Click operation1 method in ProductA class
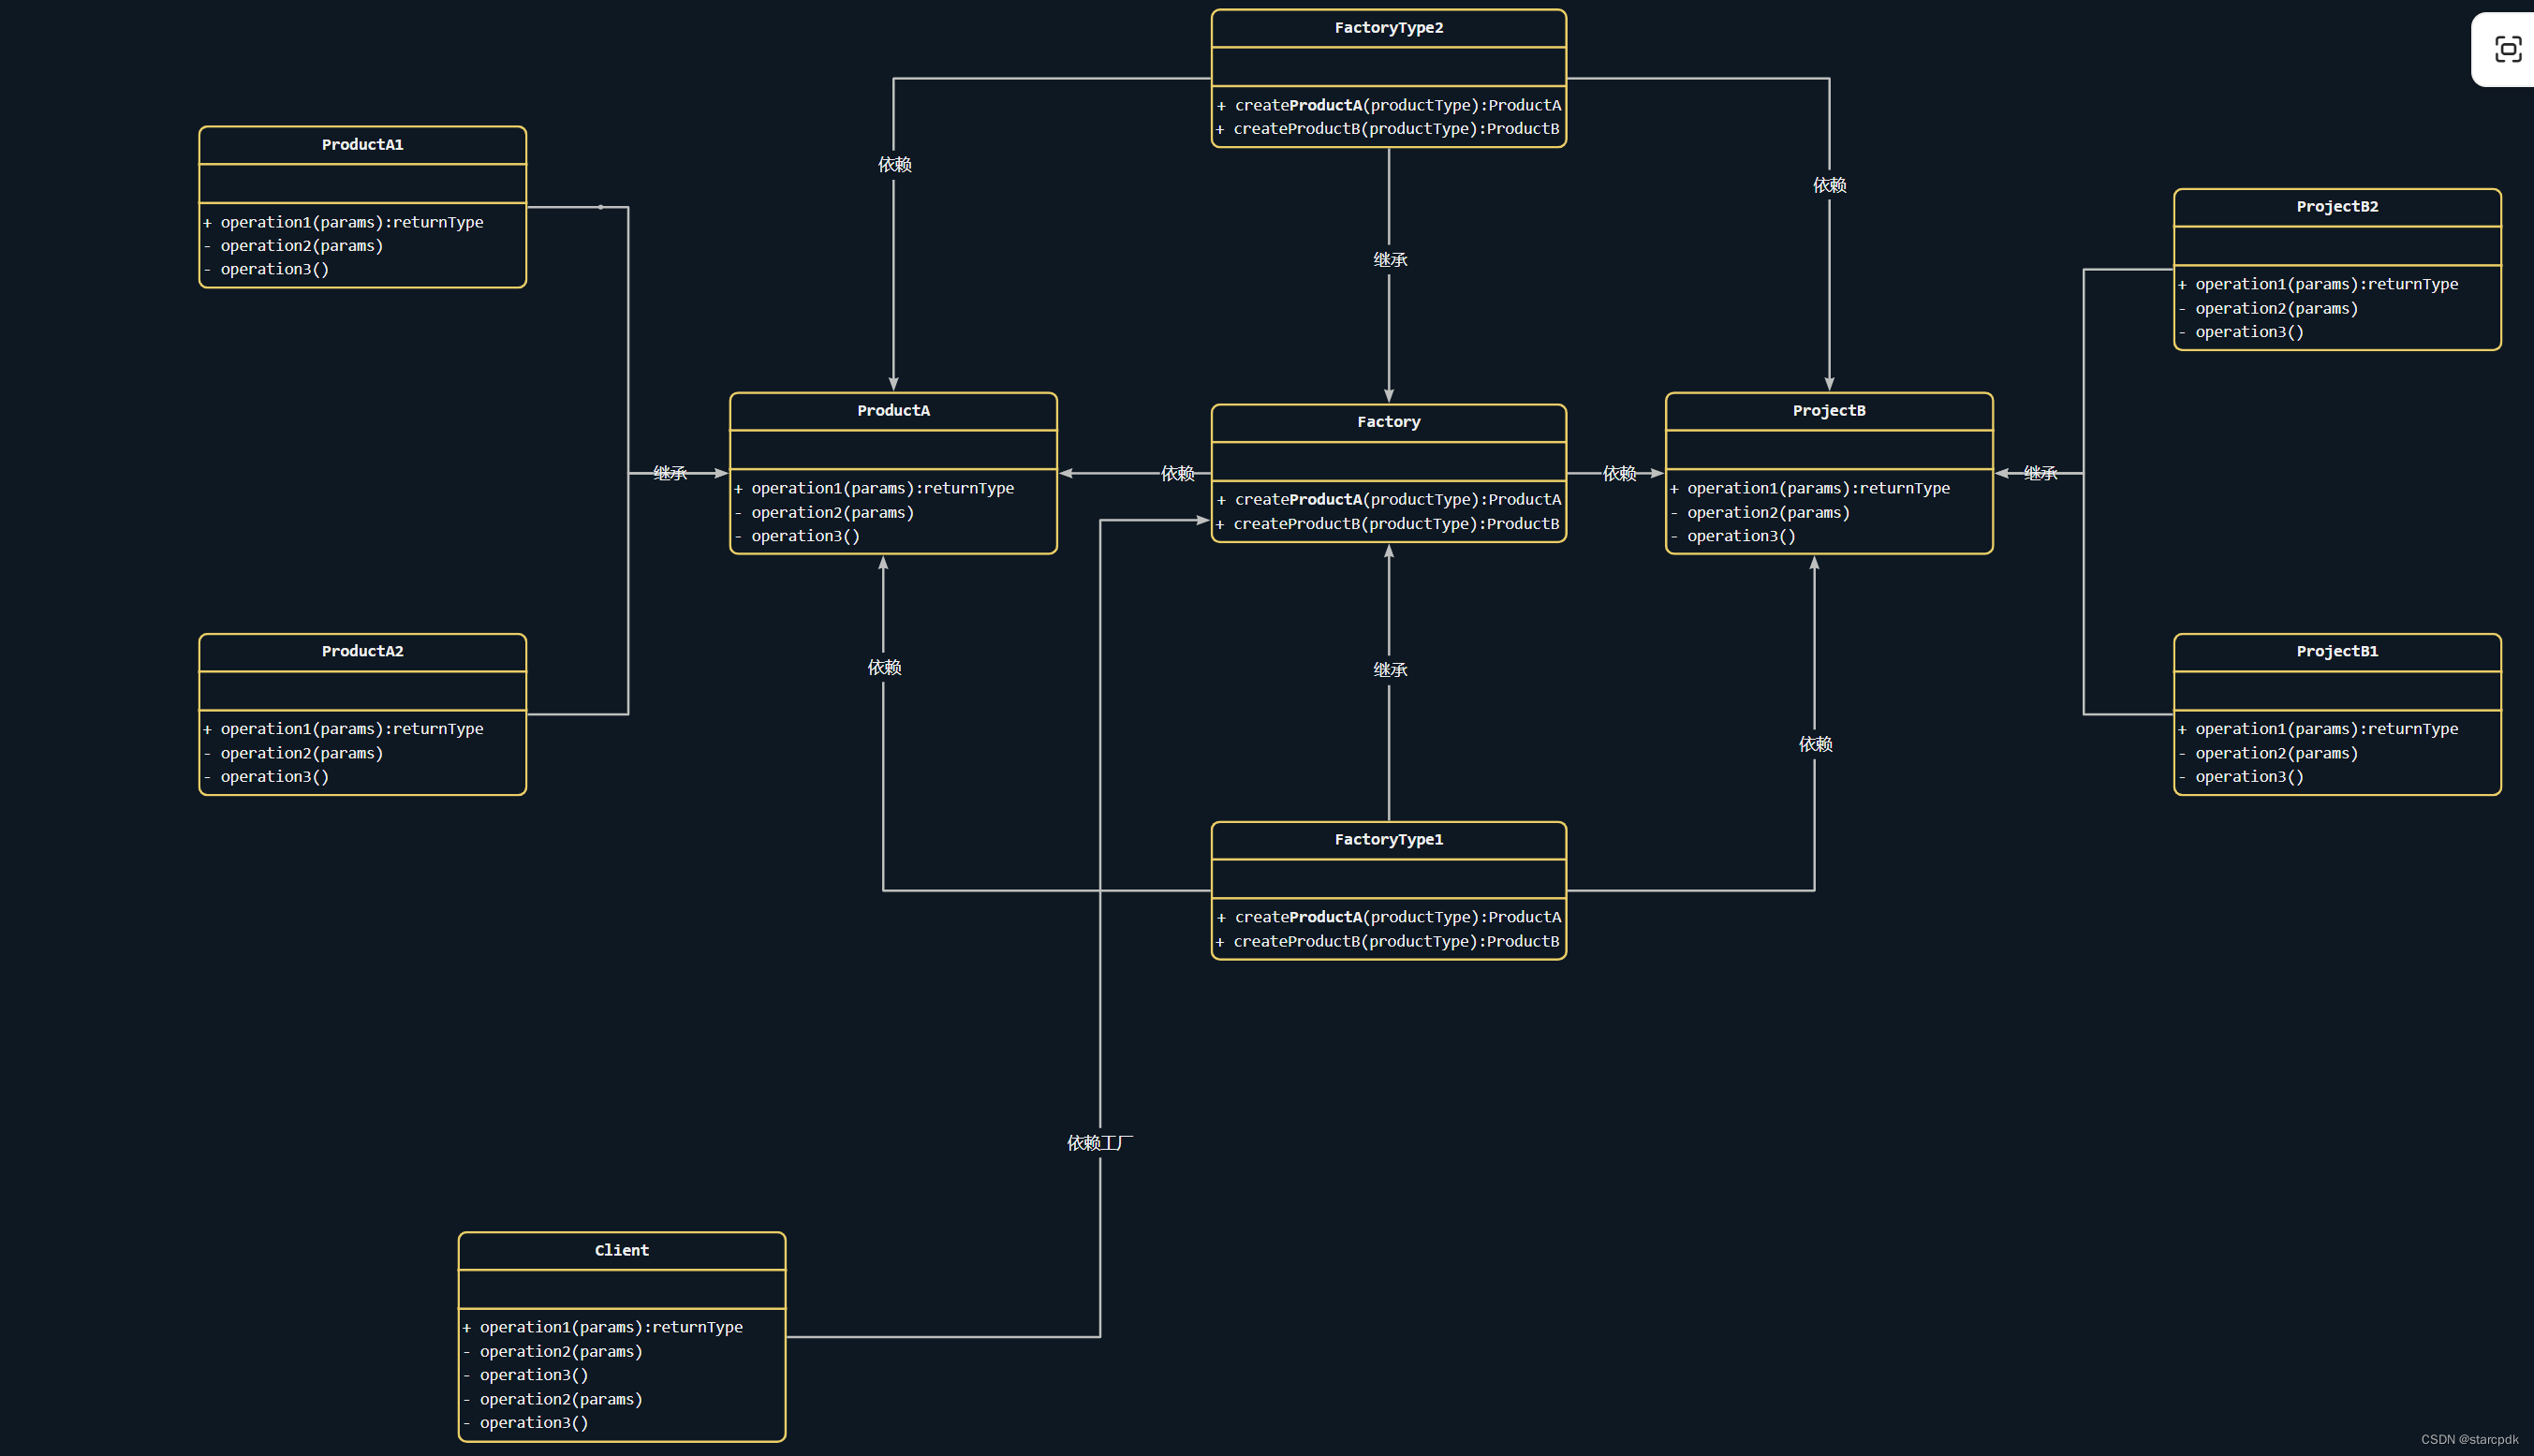This screenshot has width=2534, height=1456. pos(874,488)
